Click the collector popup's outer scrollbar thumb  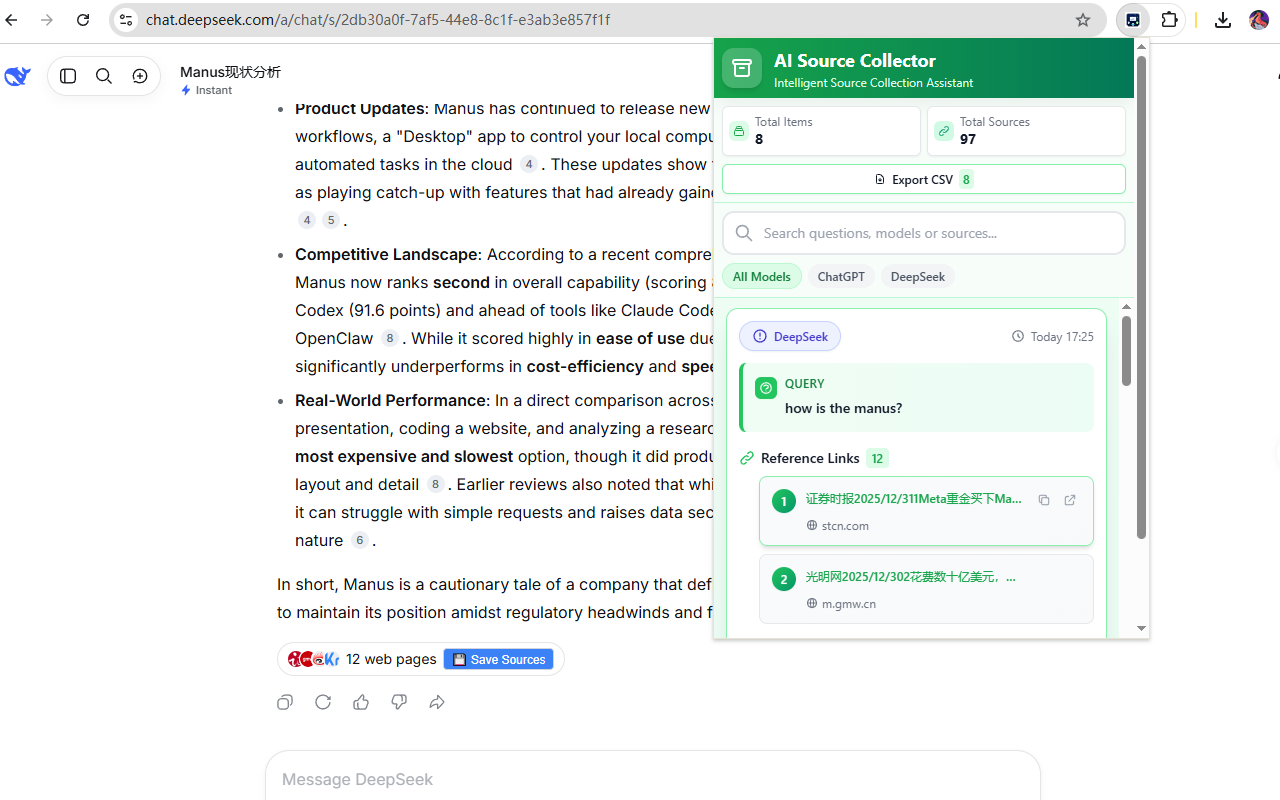point(1141,298)
